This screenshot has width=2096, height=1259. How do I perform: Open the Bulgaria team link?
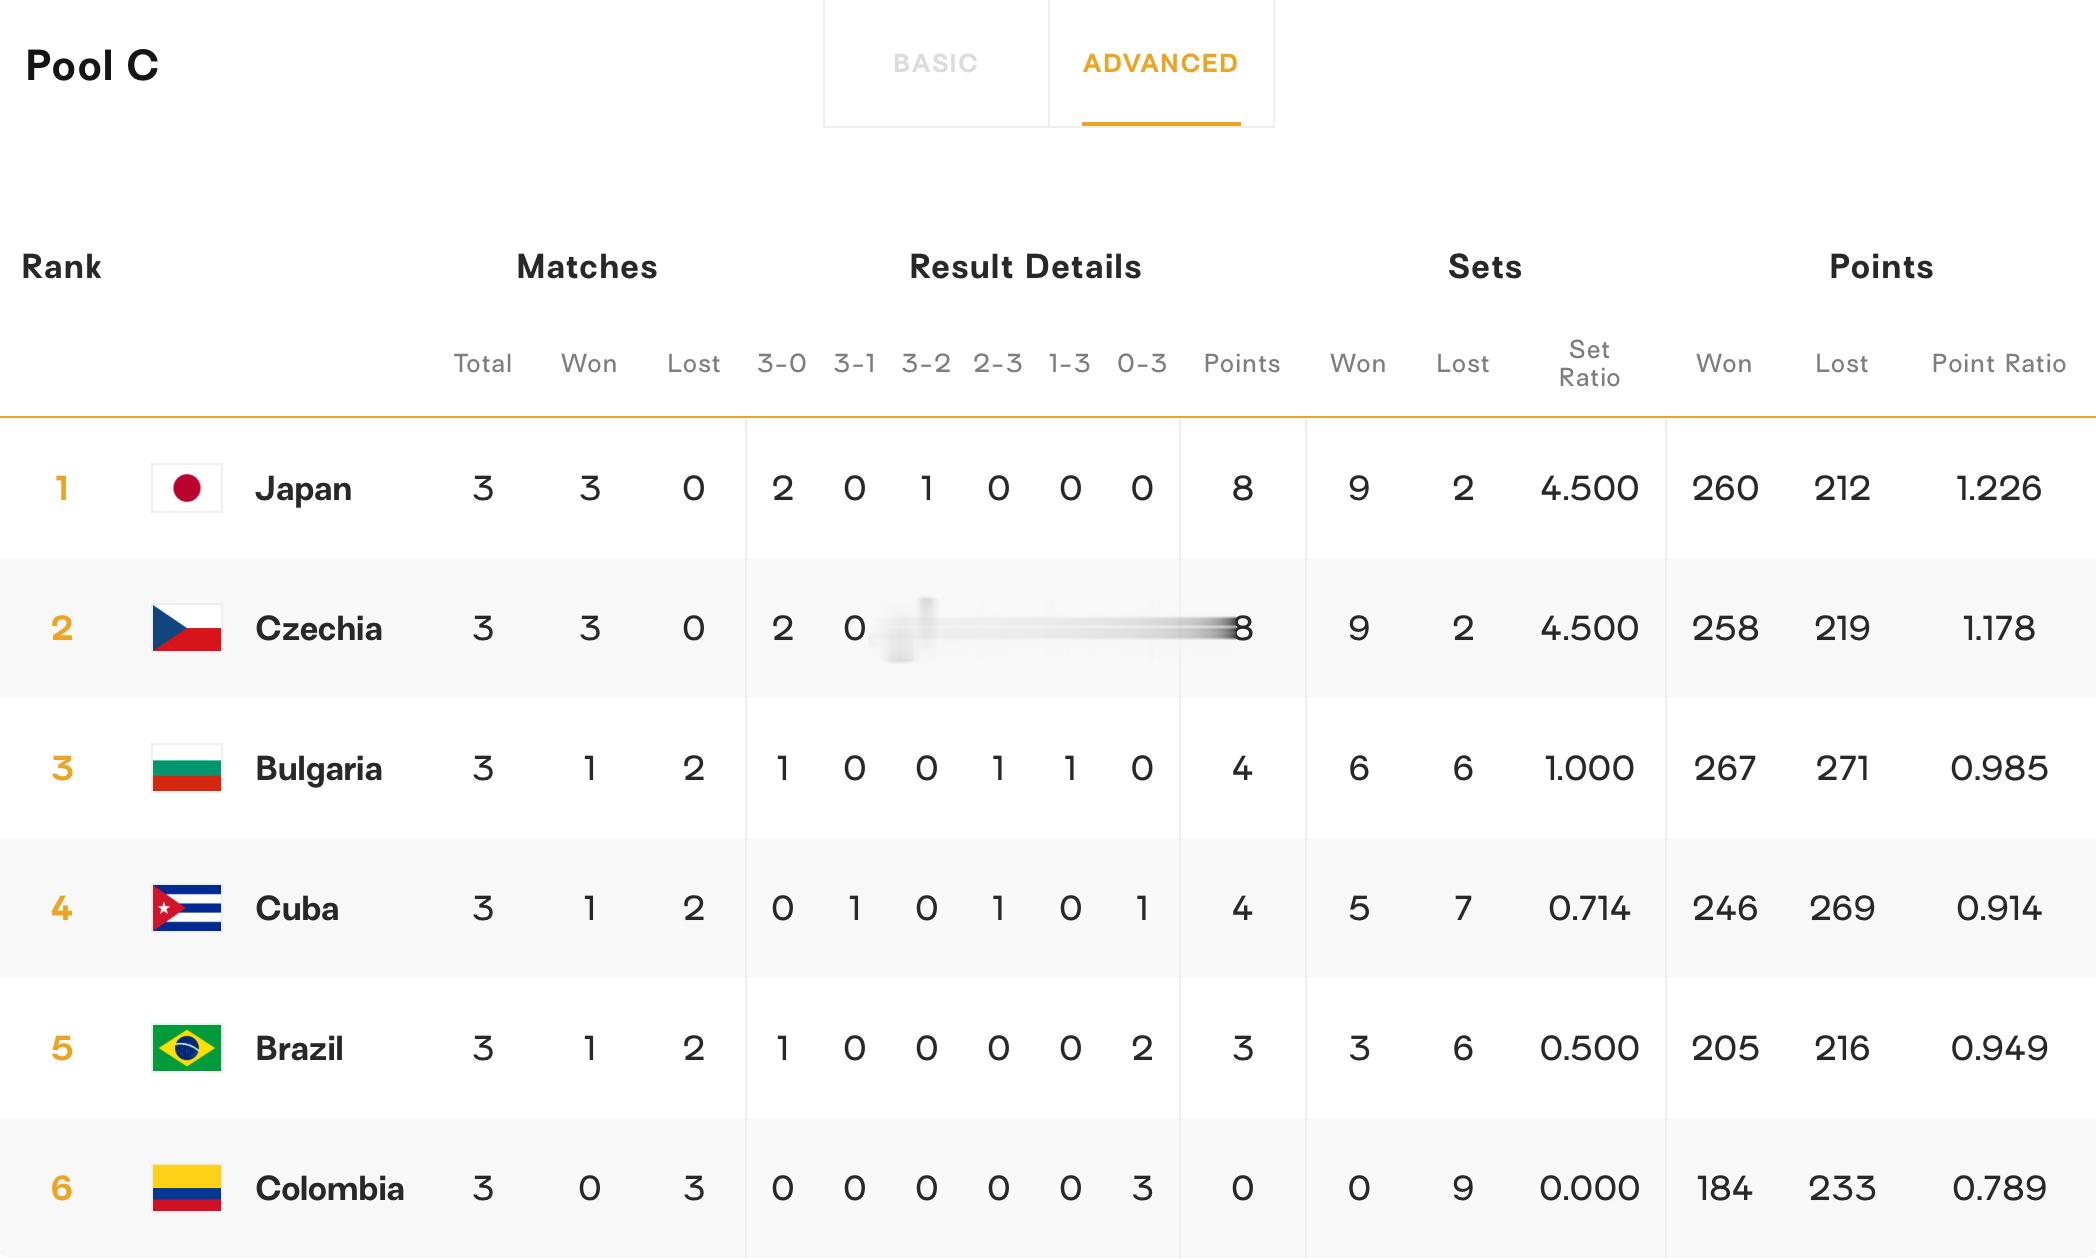319,769
